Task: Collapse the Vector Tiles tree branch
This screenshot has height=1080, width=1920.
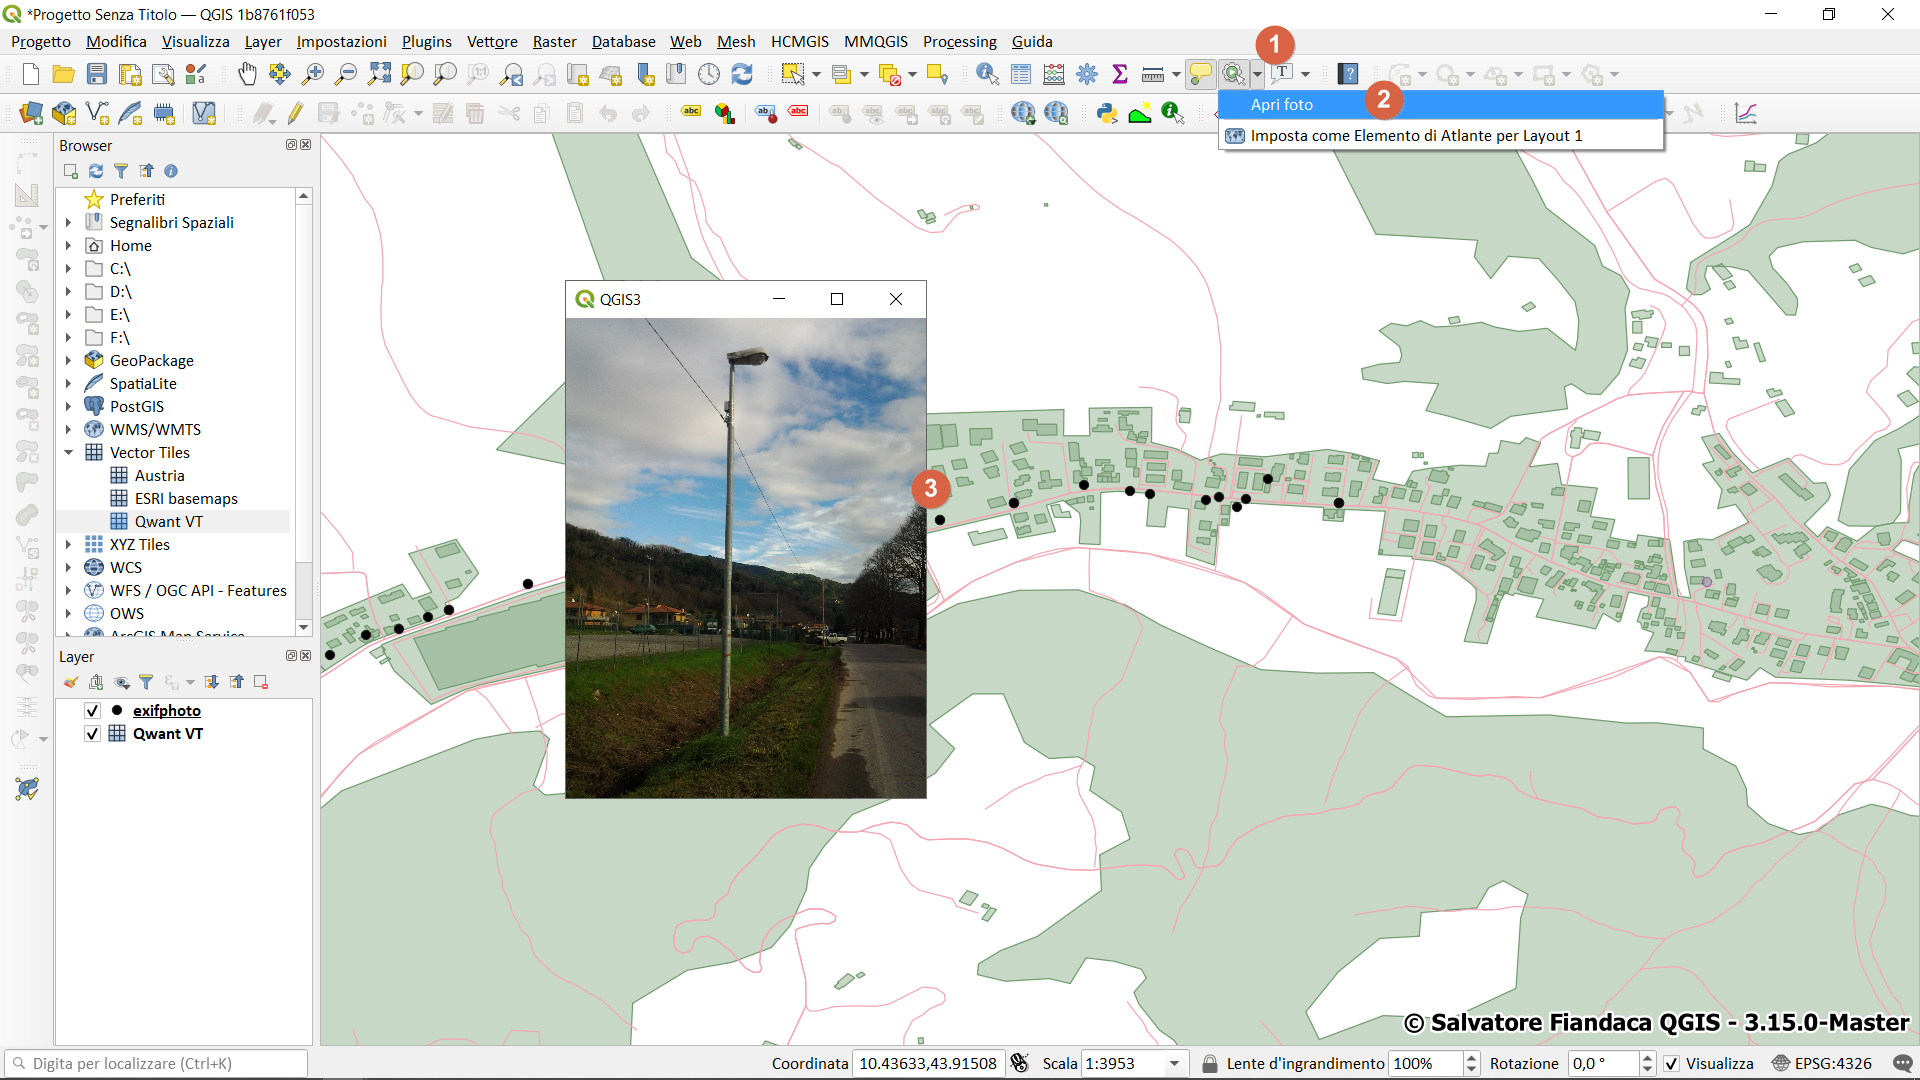Action: pos(69,452)
